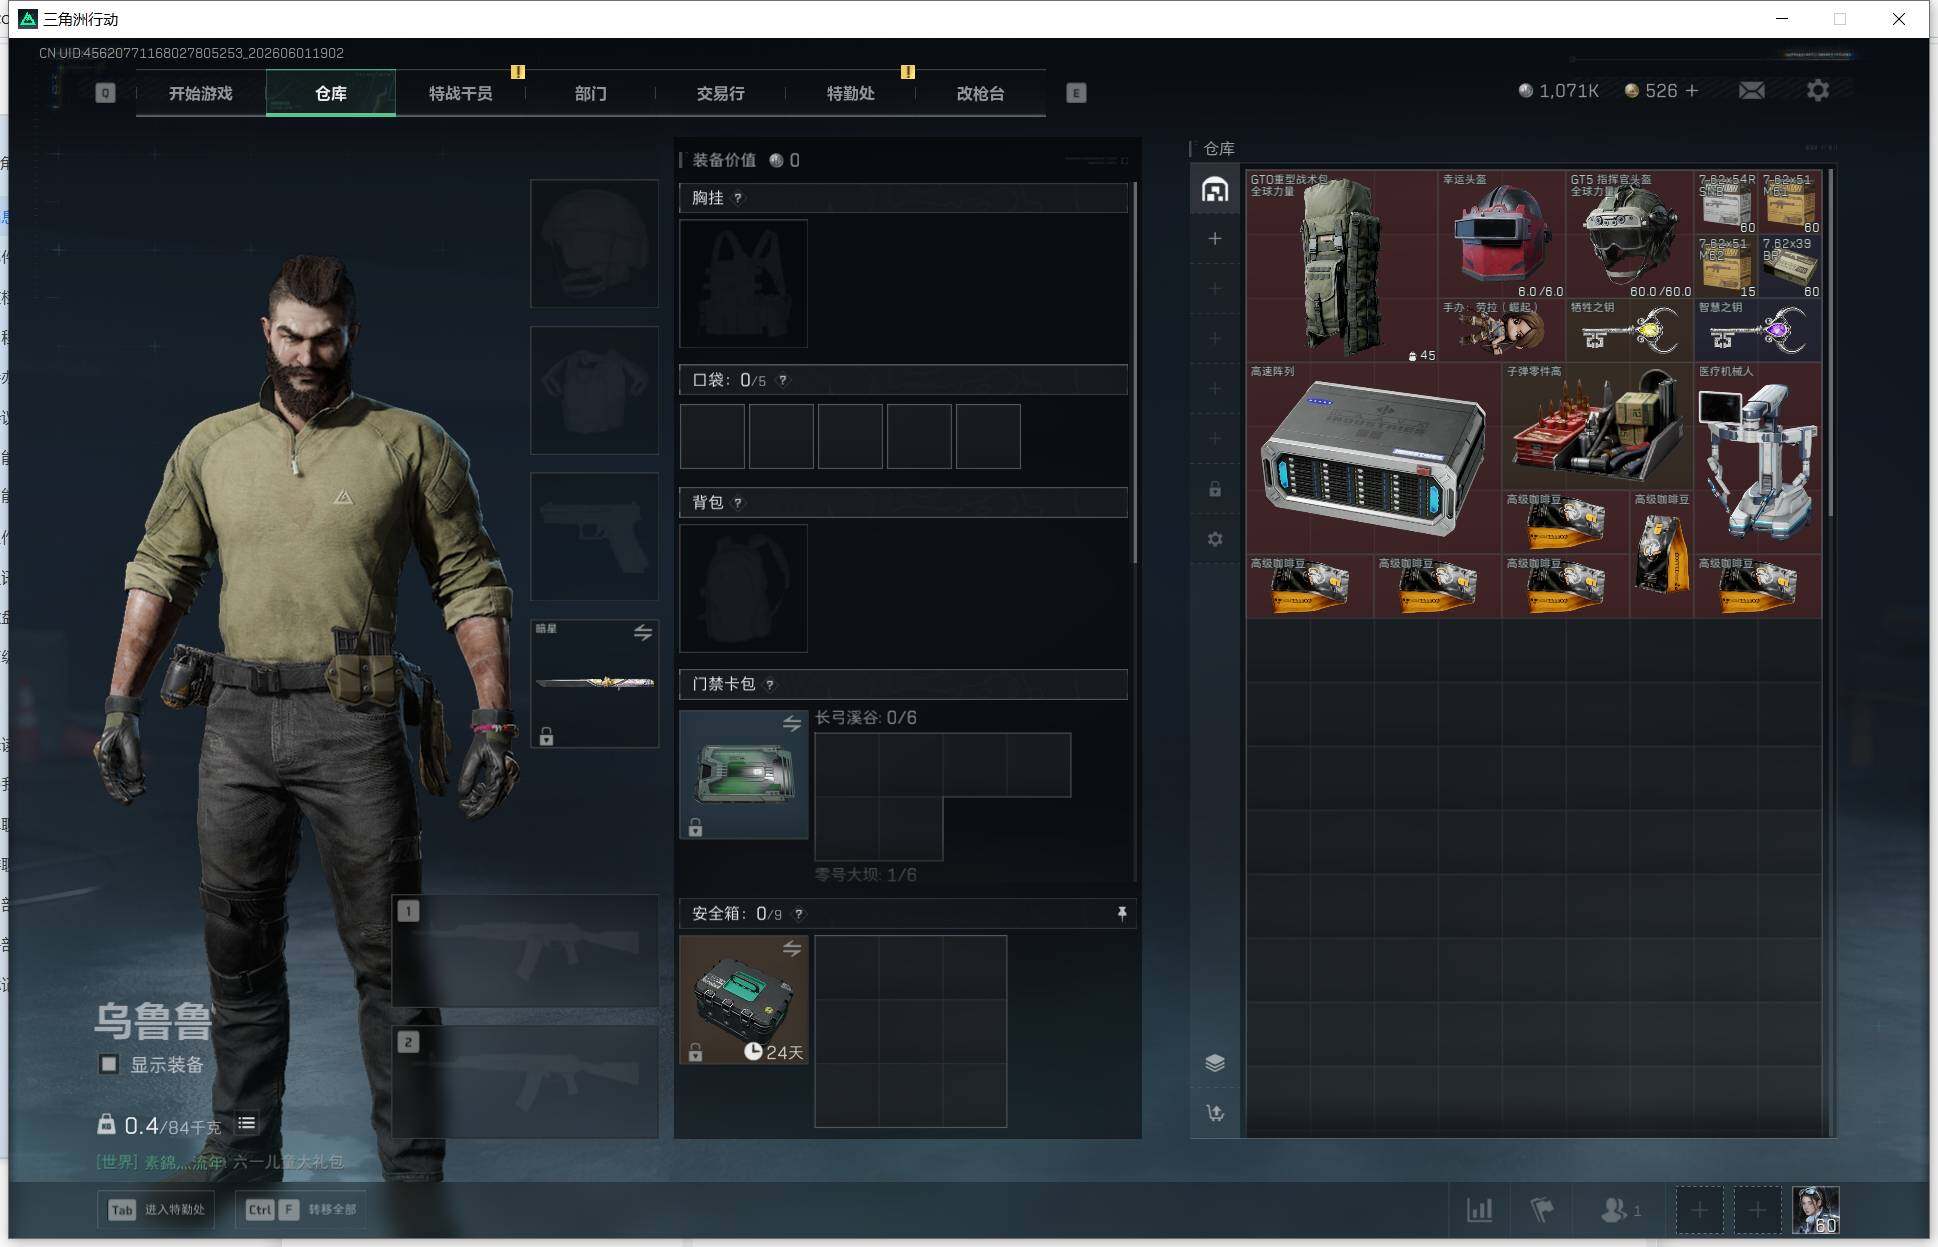Switch to the 改枪台 tab
Image resolution: width=1938 pixels, height=1247 pixels.
tap(980, 93)
